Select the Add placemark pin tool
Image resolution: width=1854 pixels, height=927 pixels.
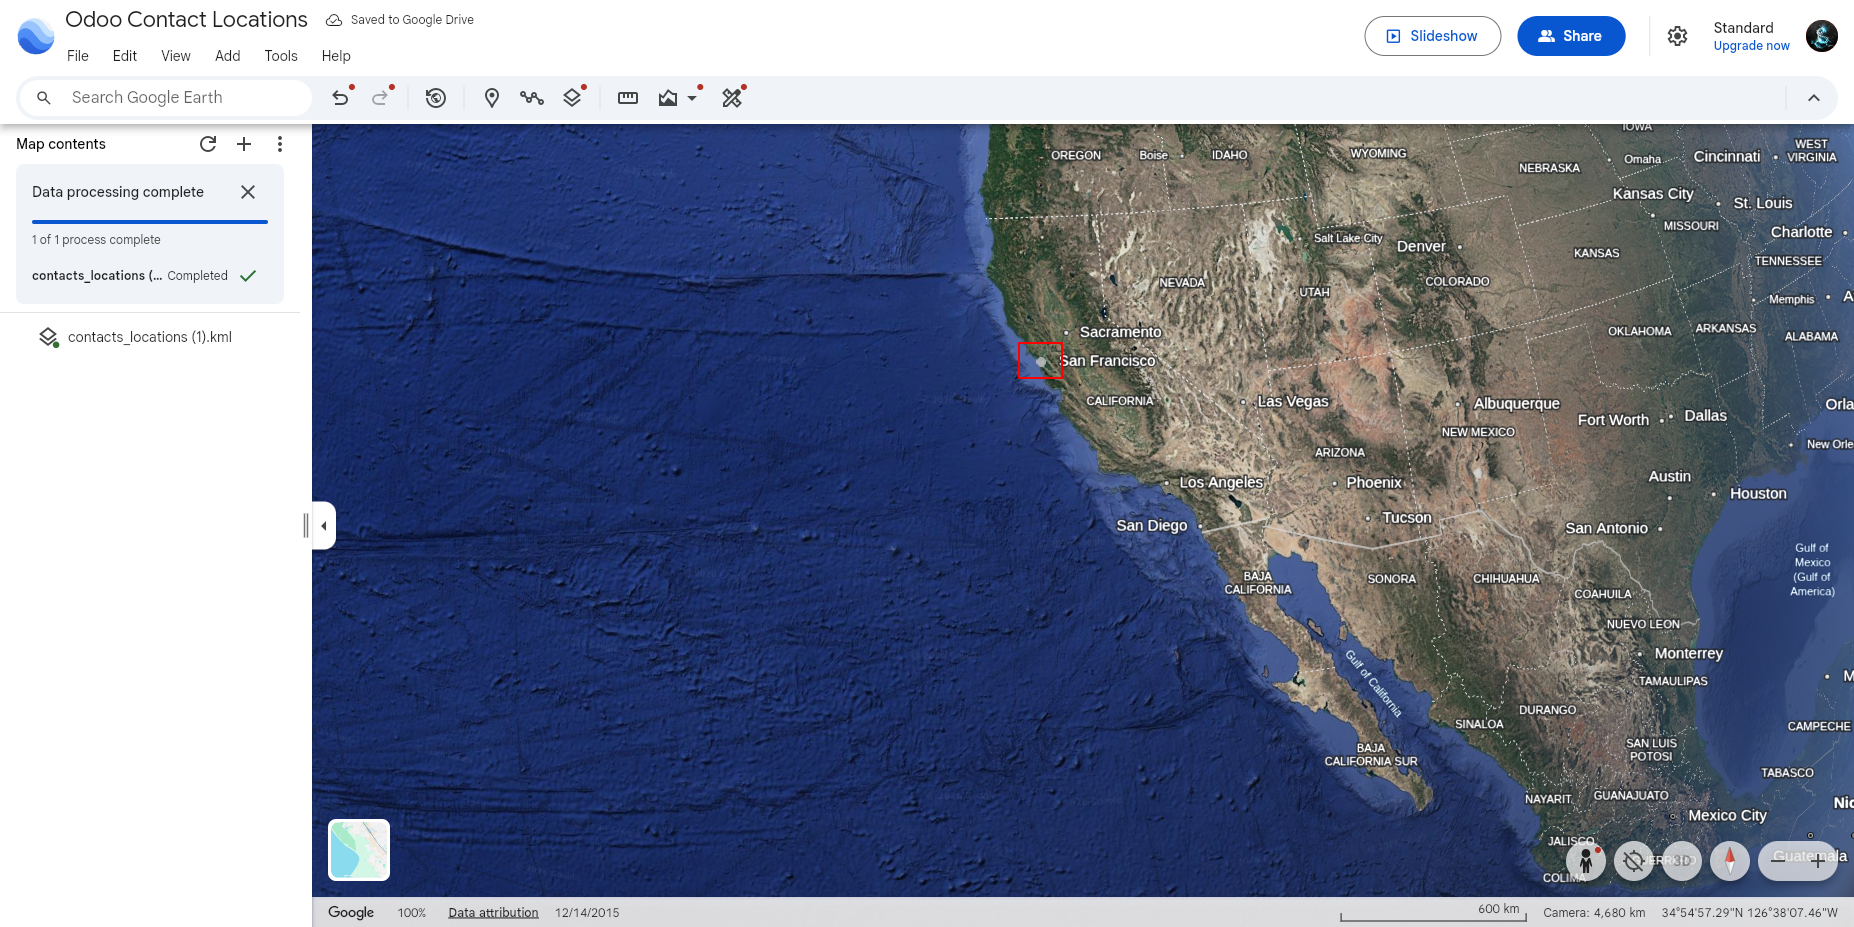[491, 98]
